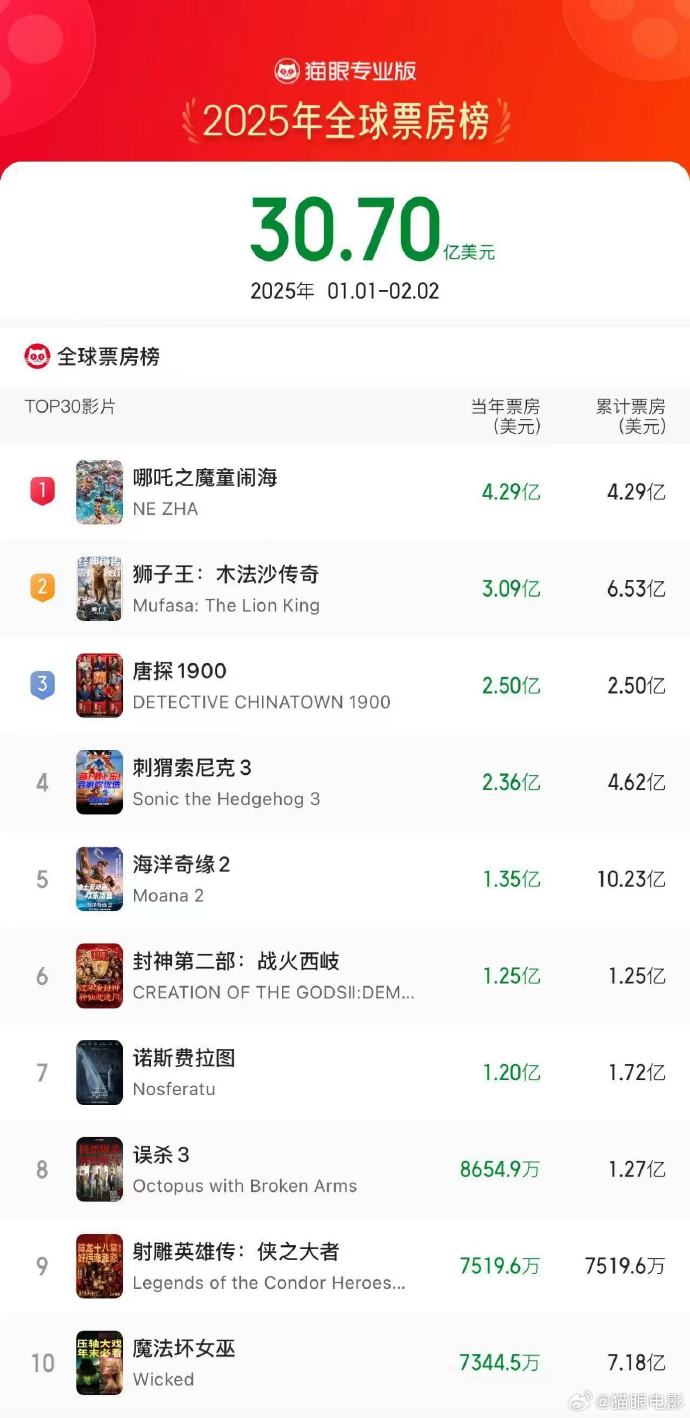This screenshot has width=690, height=1418.
Task: Select the 当年票房 column header
Action: pyautogui.click(x=506, y=415)
